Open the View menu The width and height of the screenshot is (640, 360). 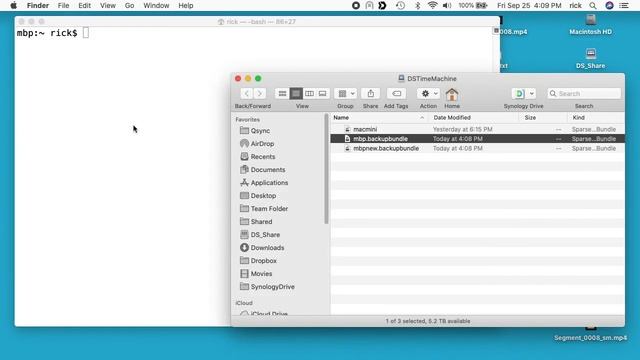point(108,6)
